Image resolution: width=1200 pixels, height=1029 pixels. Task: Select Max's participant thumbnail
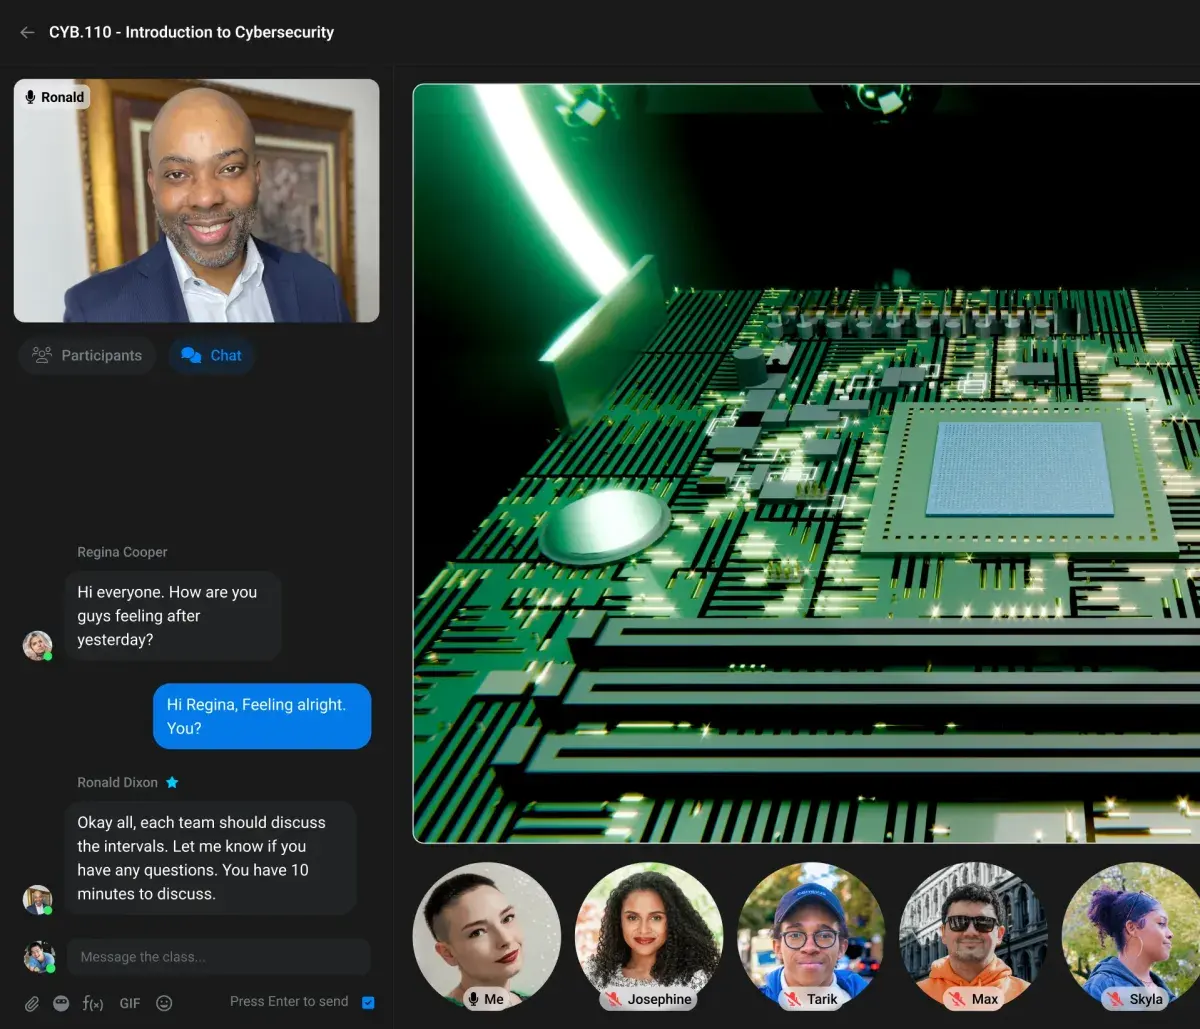tap(973, 936)
